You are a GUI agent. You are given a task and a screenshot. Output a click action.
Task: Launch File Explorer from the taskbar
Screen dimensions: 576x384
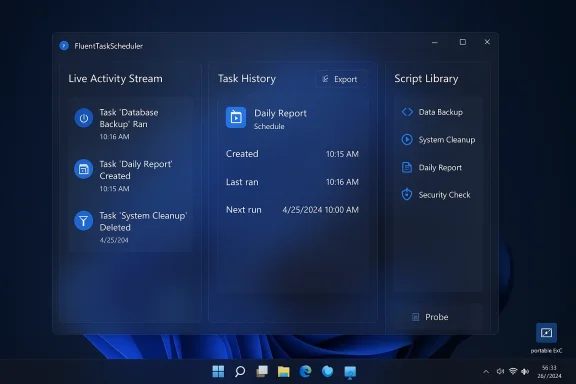pos(284,372)
